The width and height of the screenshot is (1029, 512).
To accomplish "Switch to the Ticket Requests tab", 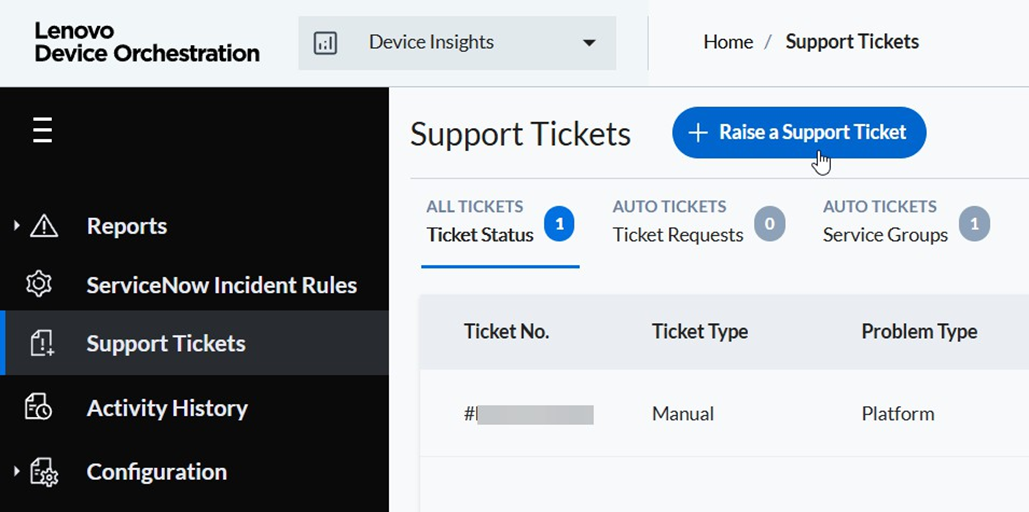I will (x=678, y=222).
